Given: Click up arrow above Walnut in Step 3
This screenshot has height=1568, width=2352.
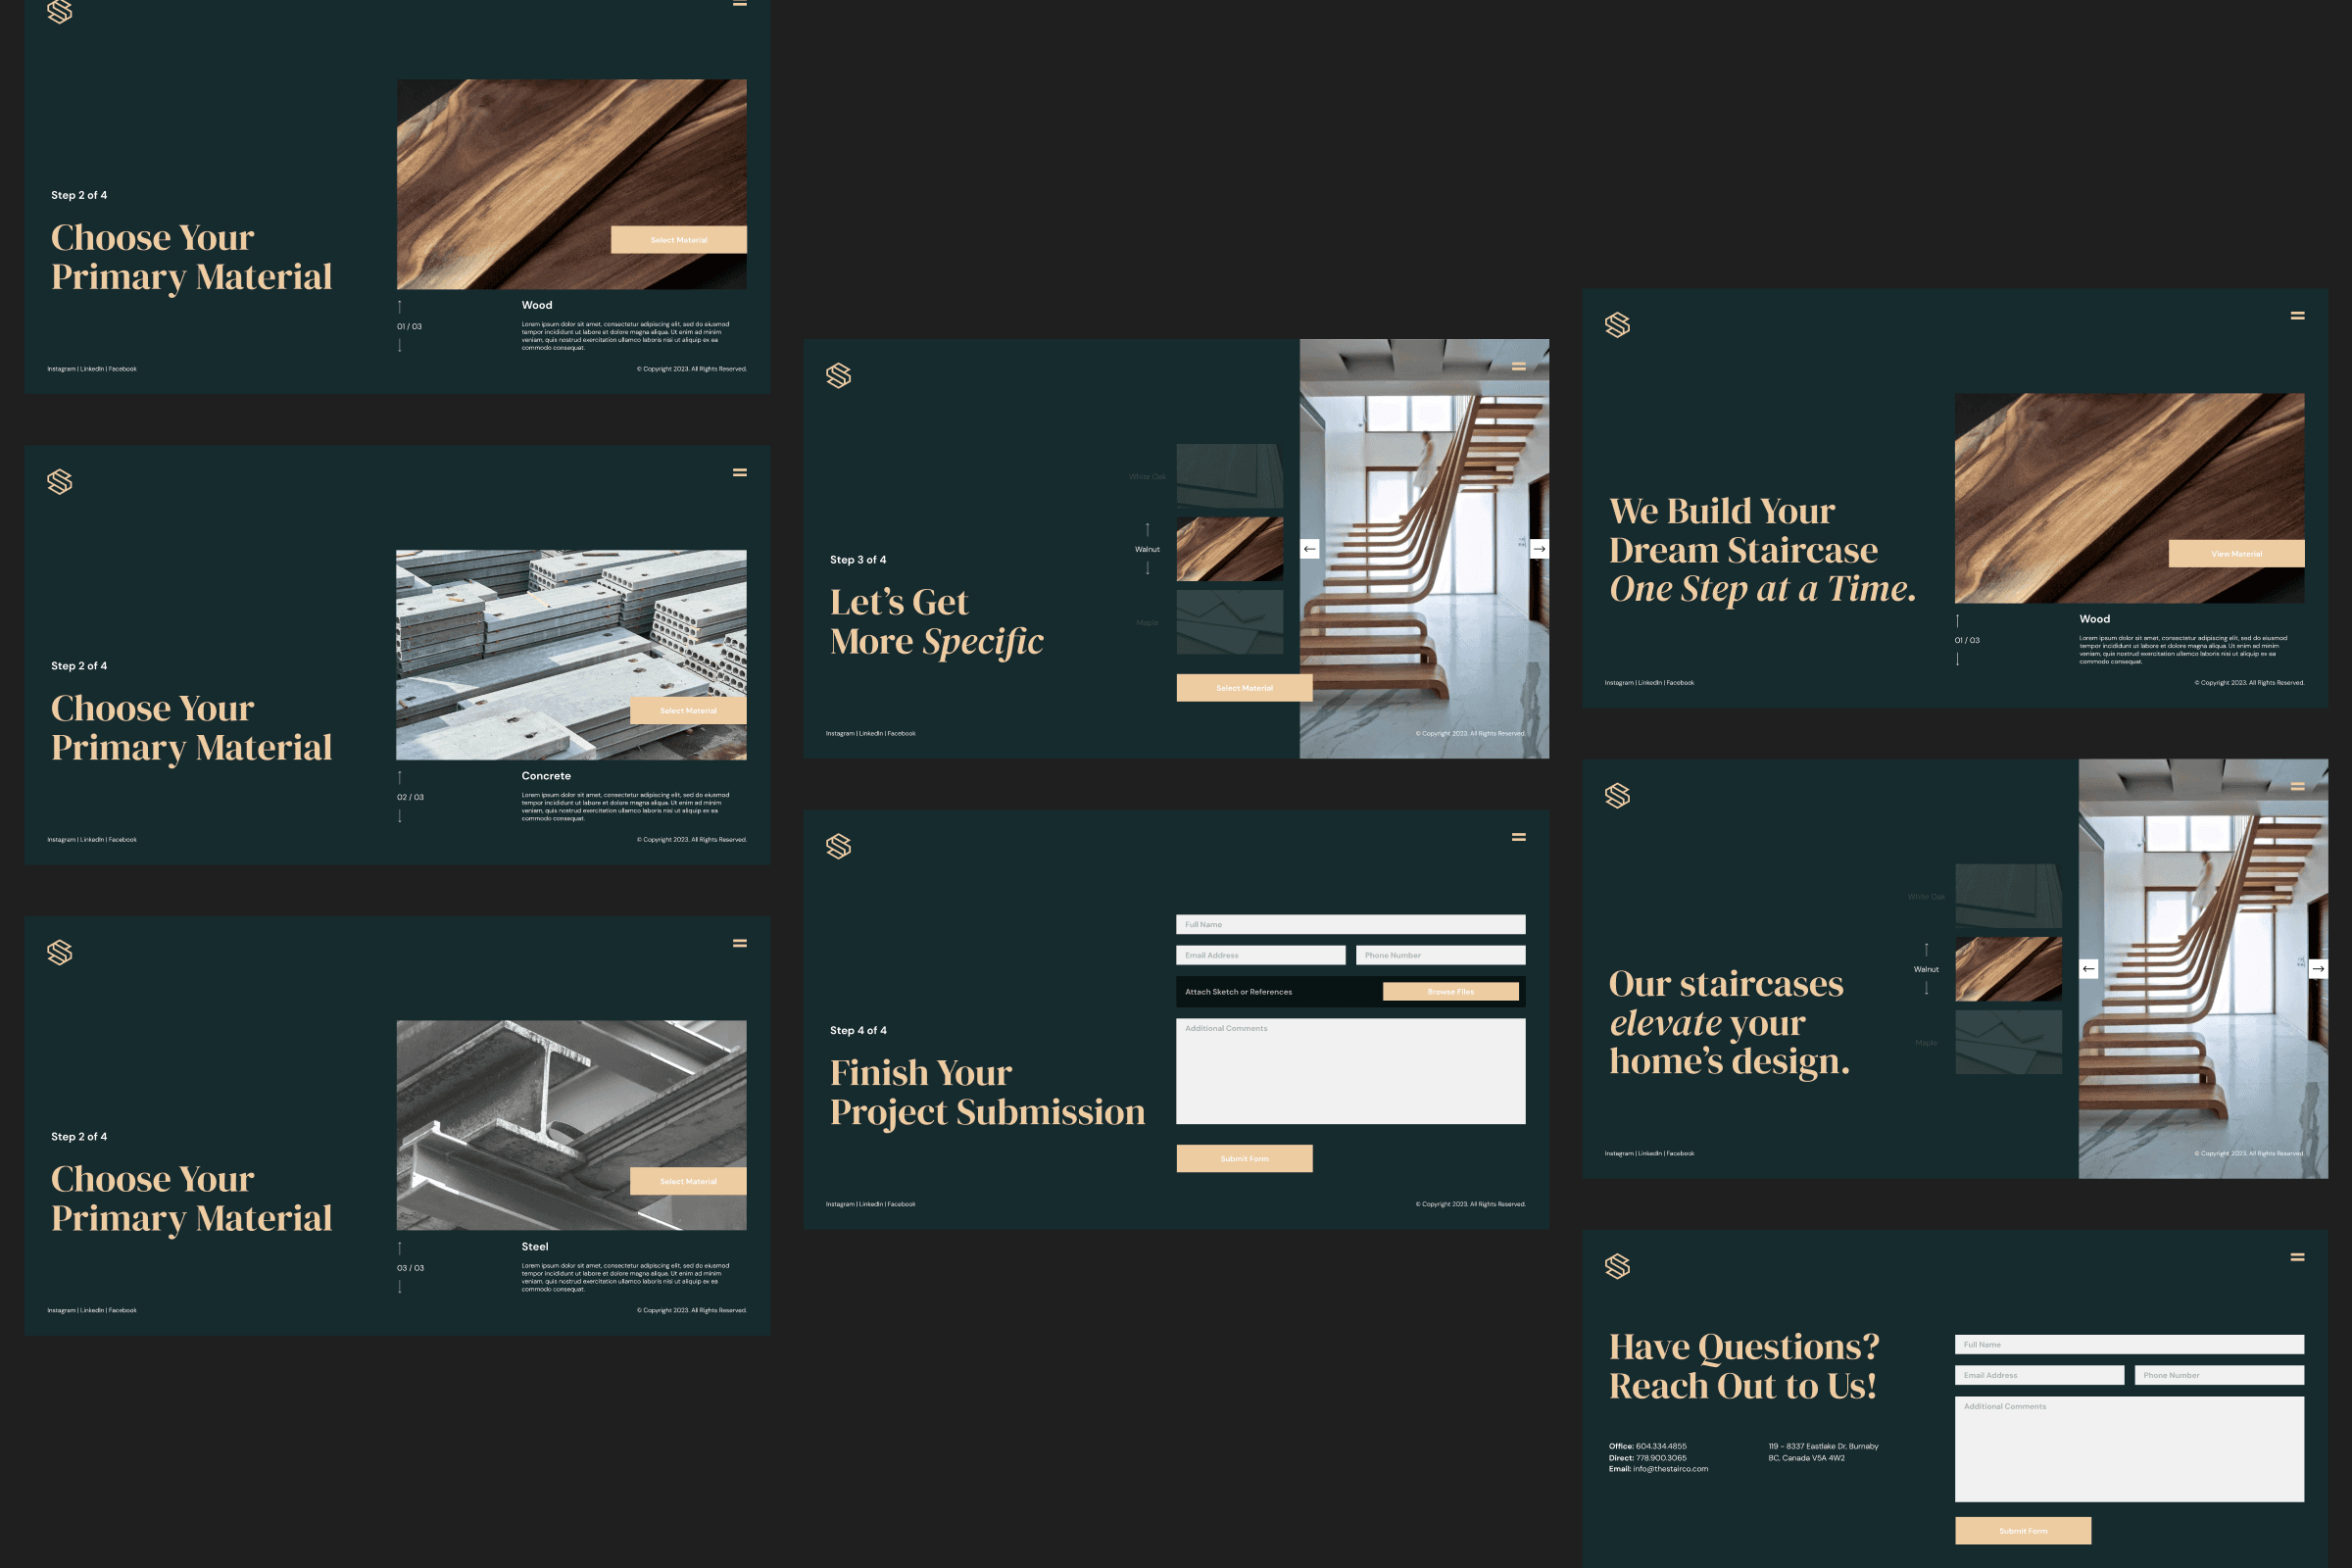Looking at the screenshot, I should click(x=1147, y=530).
